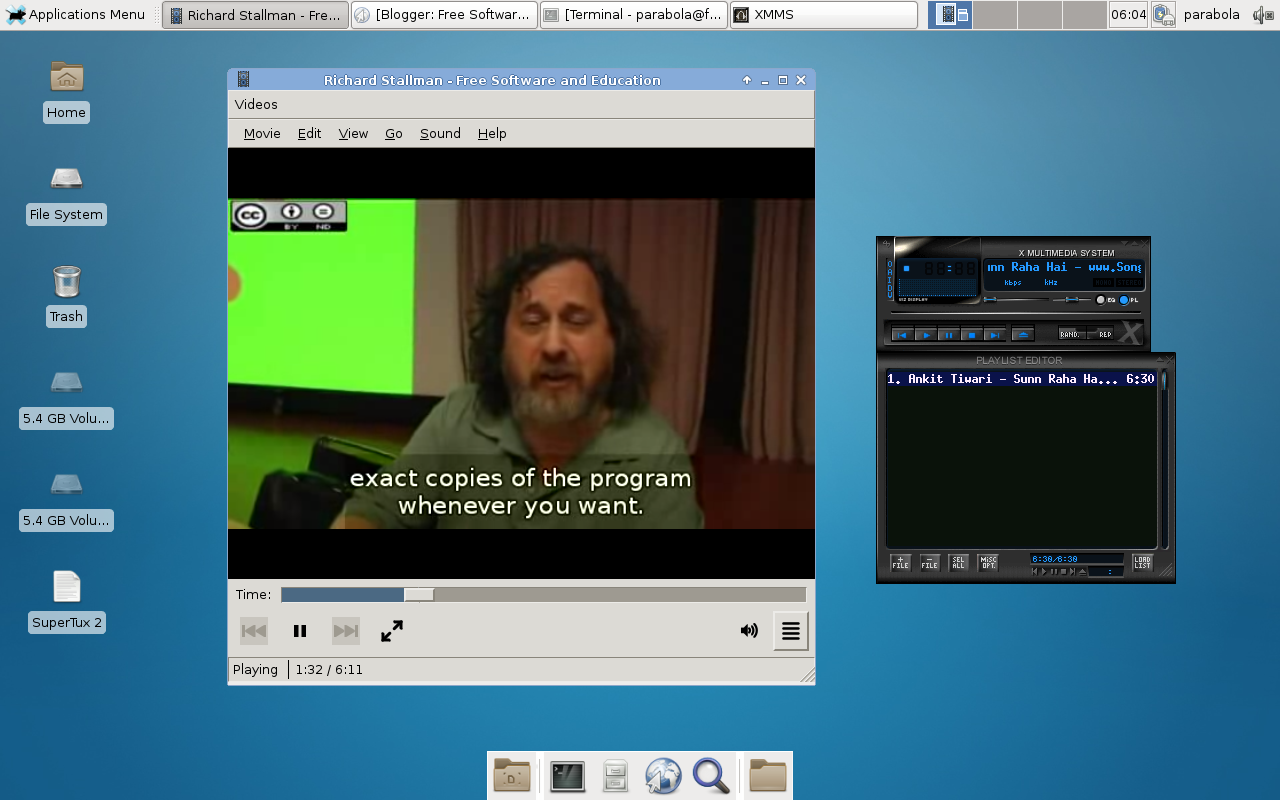Click the dock file manager cabinet icon
The image size is (1280, 800).
(615, 776)
